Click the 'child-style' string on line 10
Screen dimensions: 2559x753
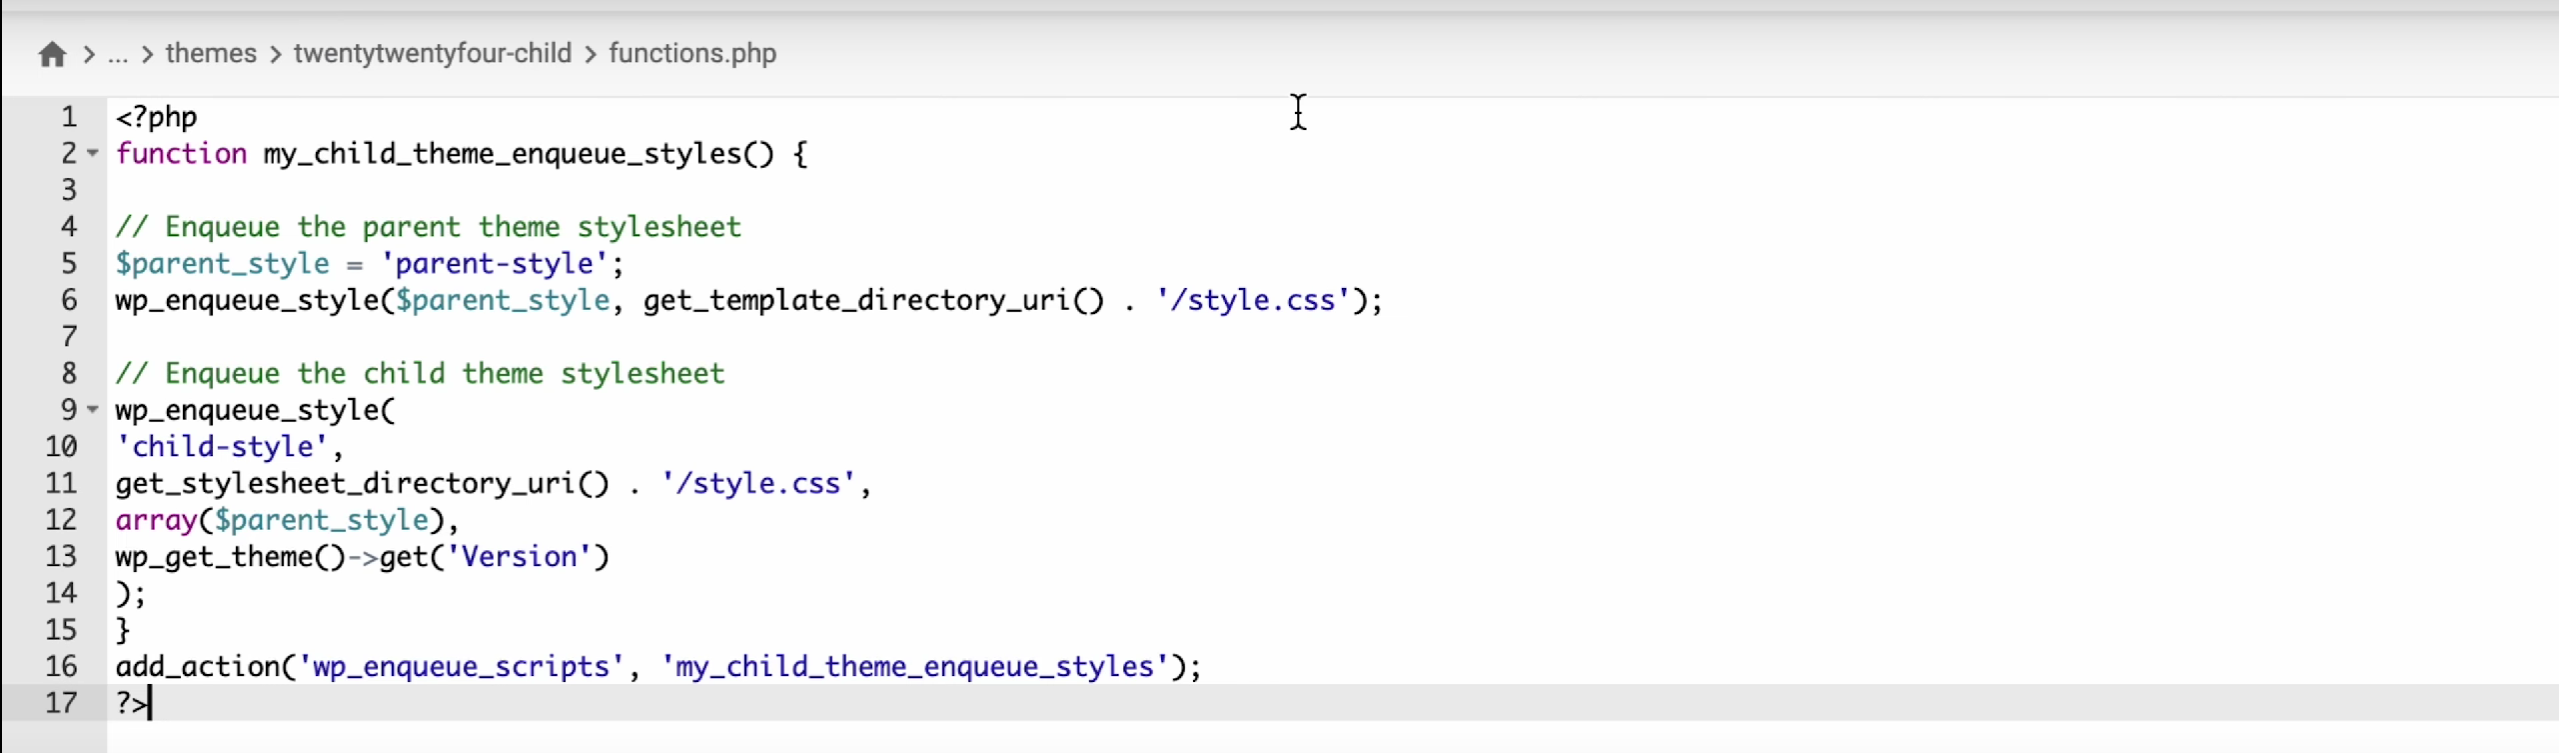tap(222, 447)
